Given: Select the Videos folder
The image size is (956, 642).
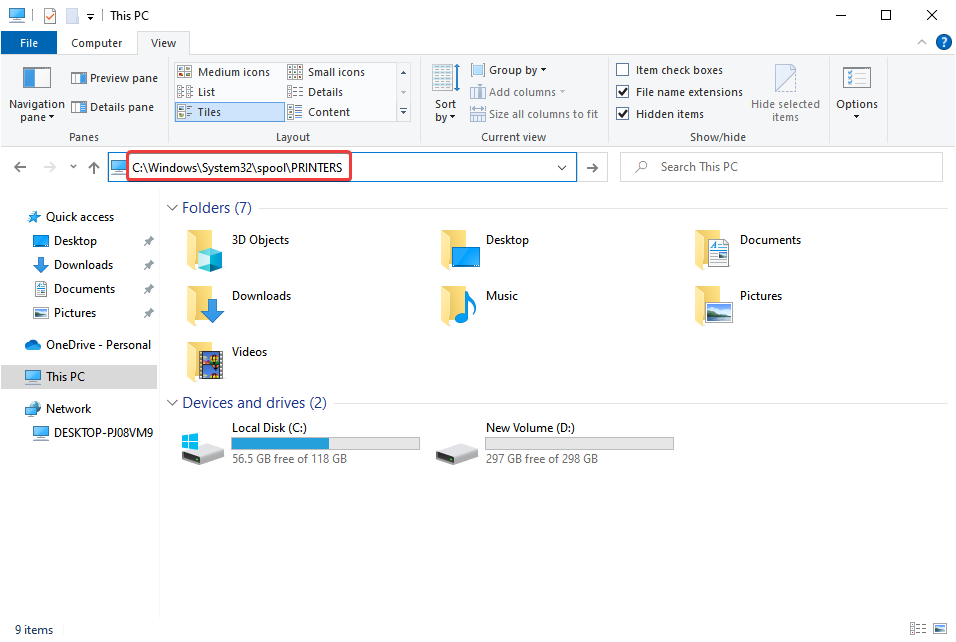Looking at the screenshot, I should [x=227, y=362].
